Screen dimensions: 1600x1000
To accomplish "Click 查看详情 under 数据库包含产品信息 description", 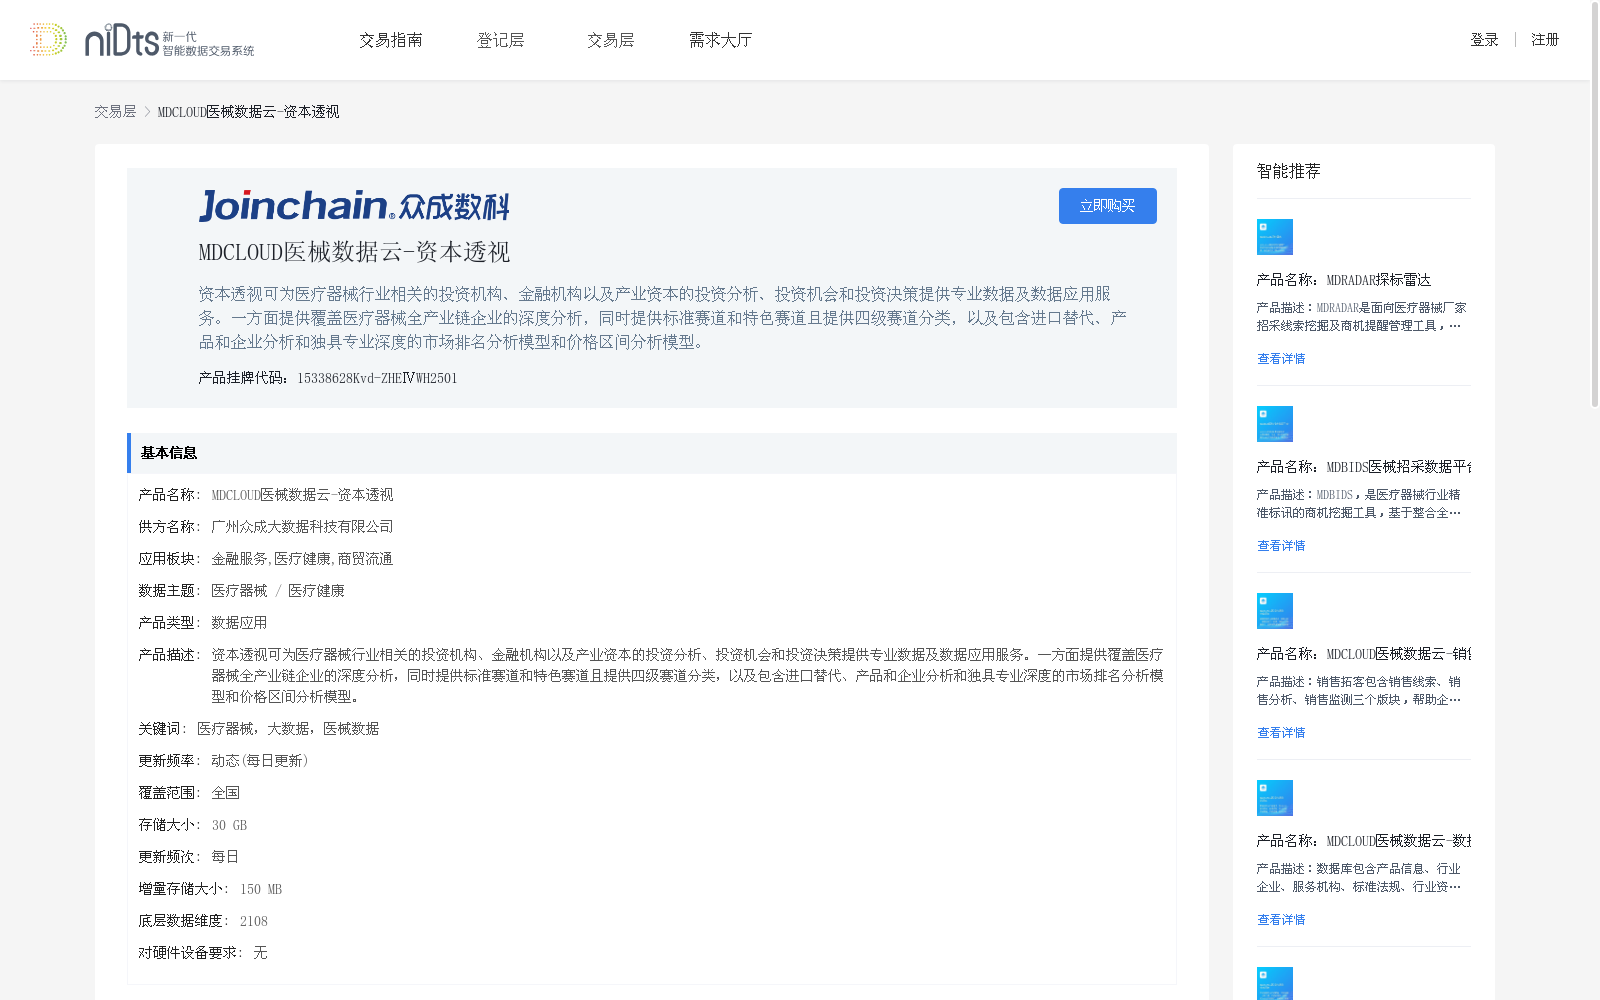I will 1281,920.
